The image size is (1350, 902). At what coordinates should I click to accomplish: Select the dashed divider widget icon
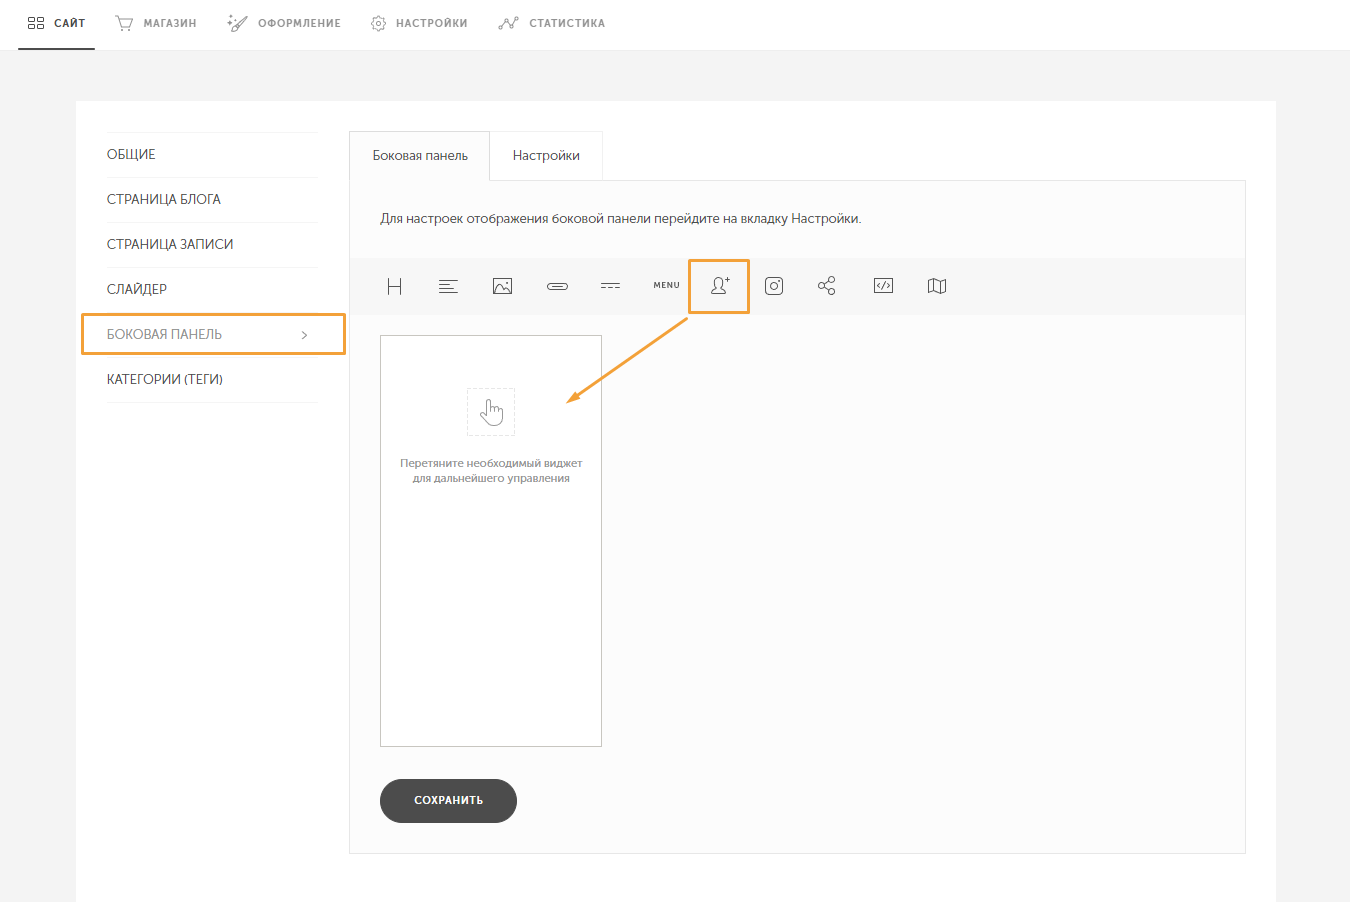[610, 286]
